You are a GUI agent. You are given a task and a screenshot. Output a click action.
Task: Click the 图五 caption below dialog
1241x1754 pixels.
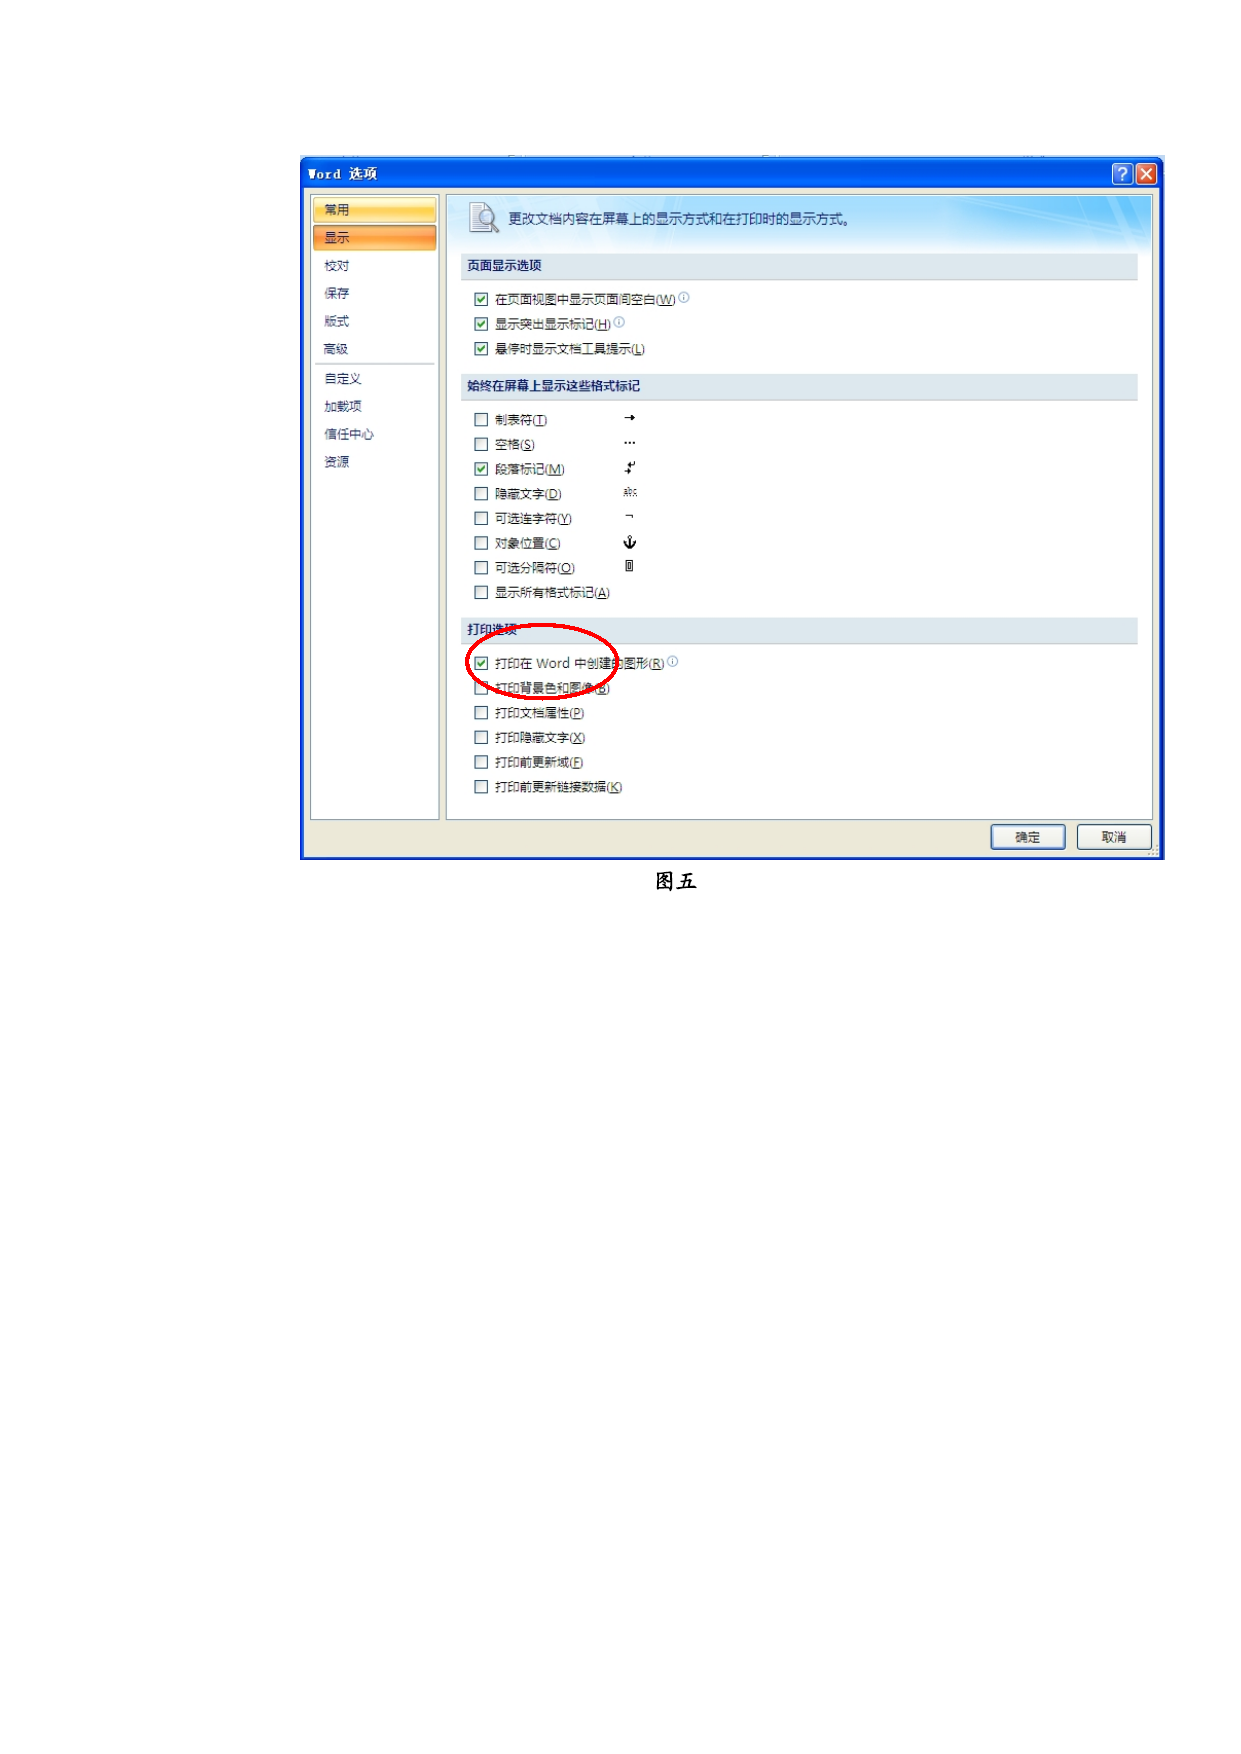click(675, 881)
